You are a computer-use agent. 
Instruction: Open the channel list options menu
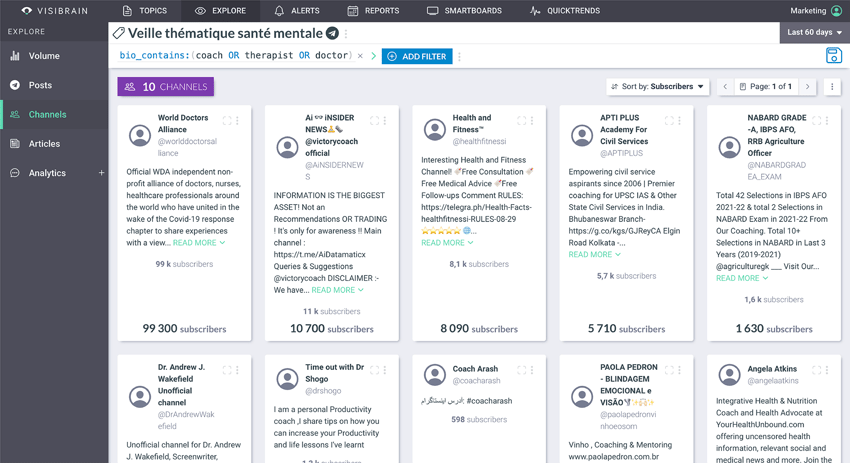832,86
